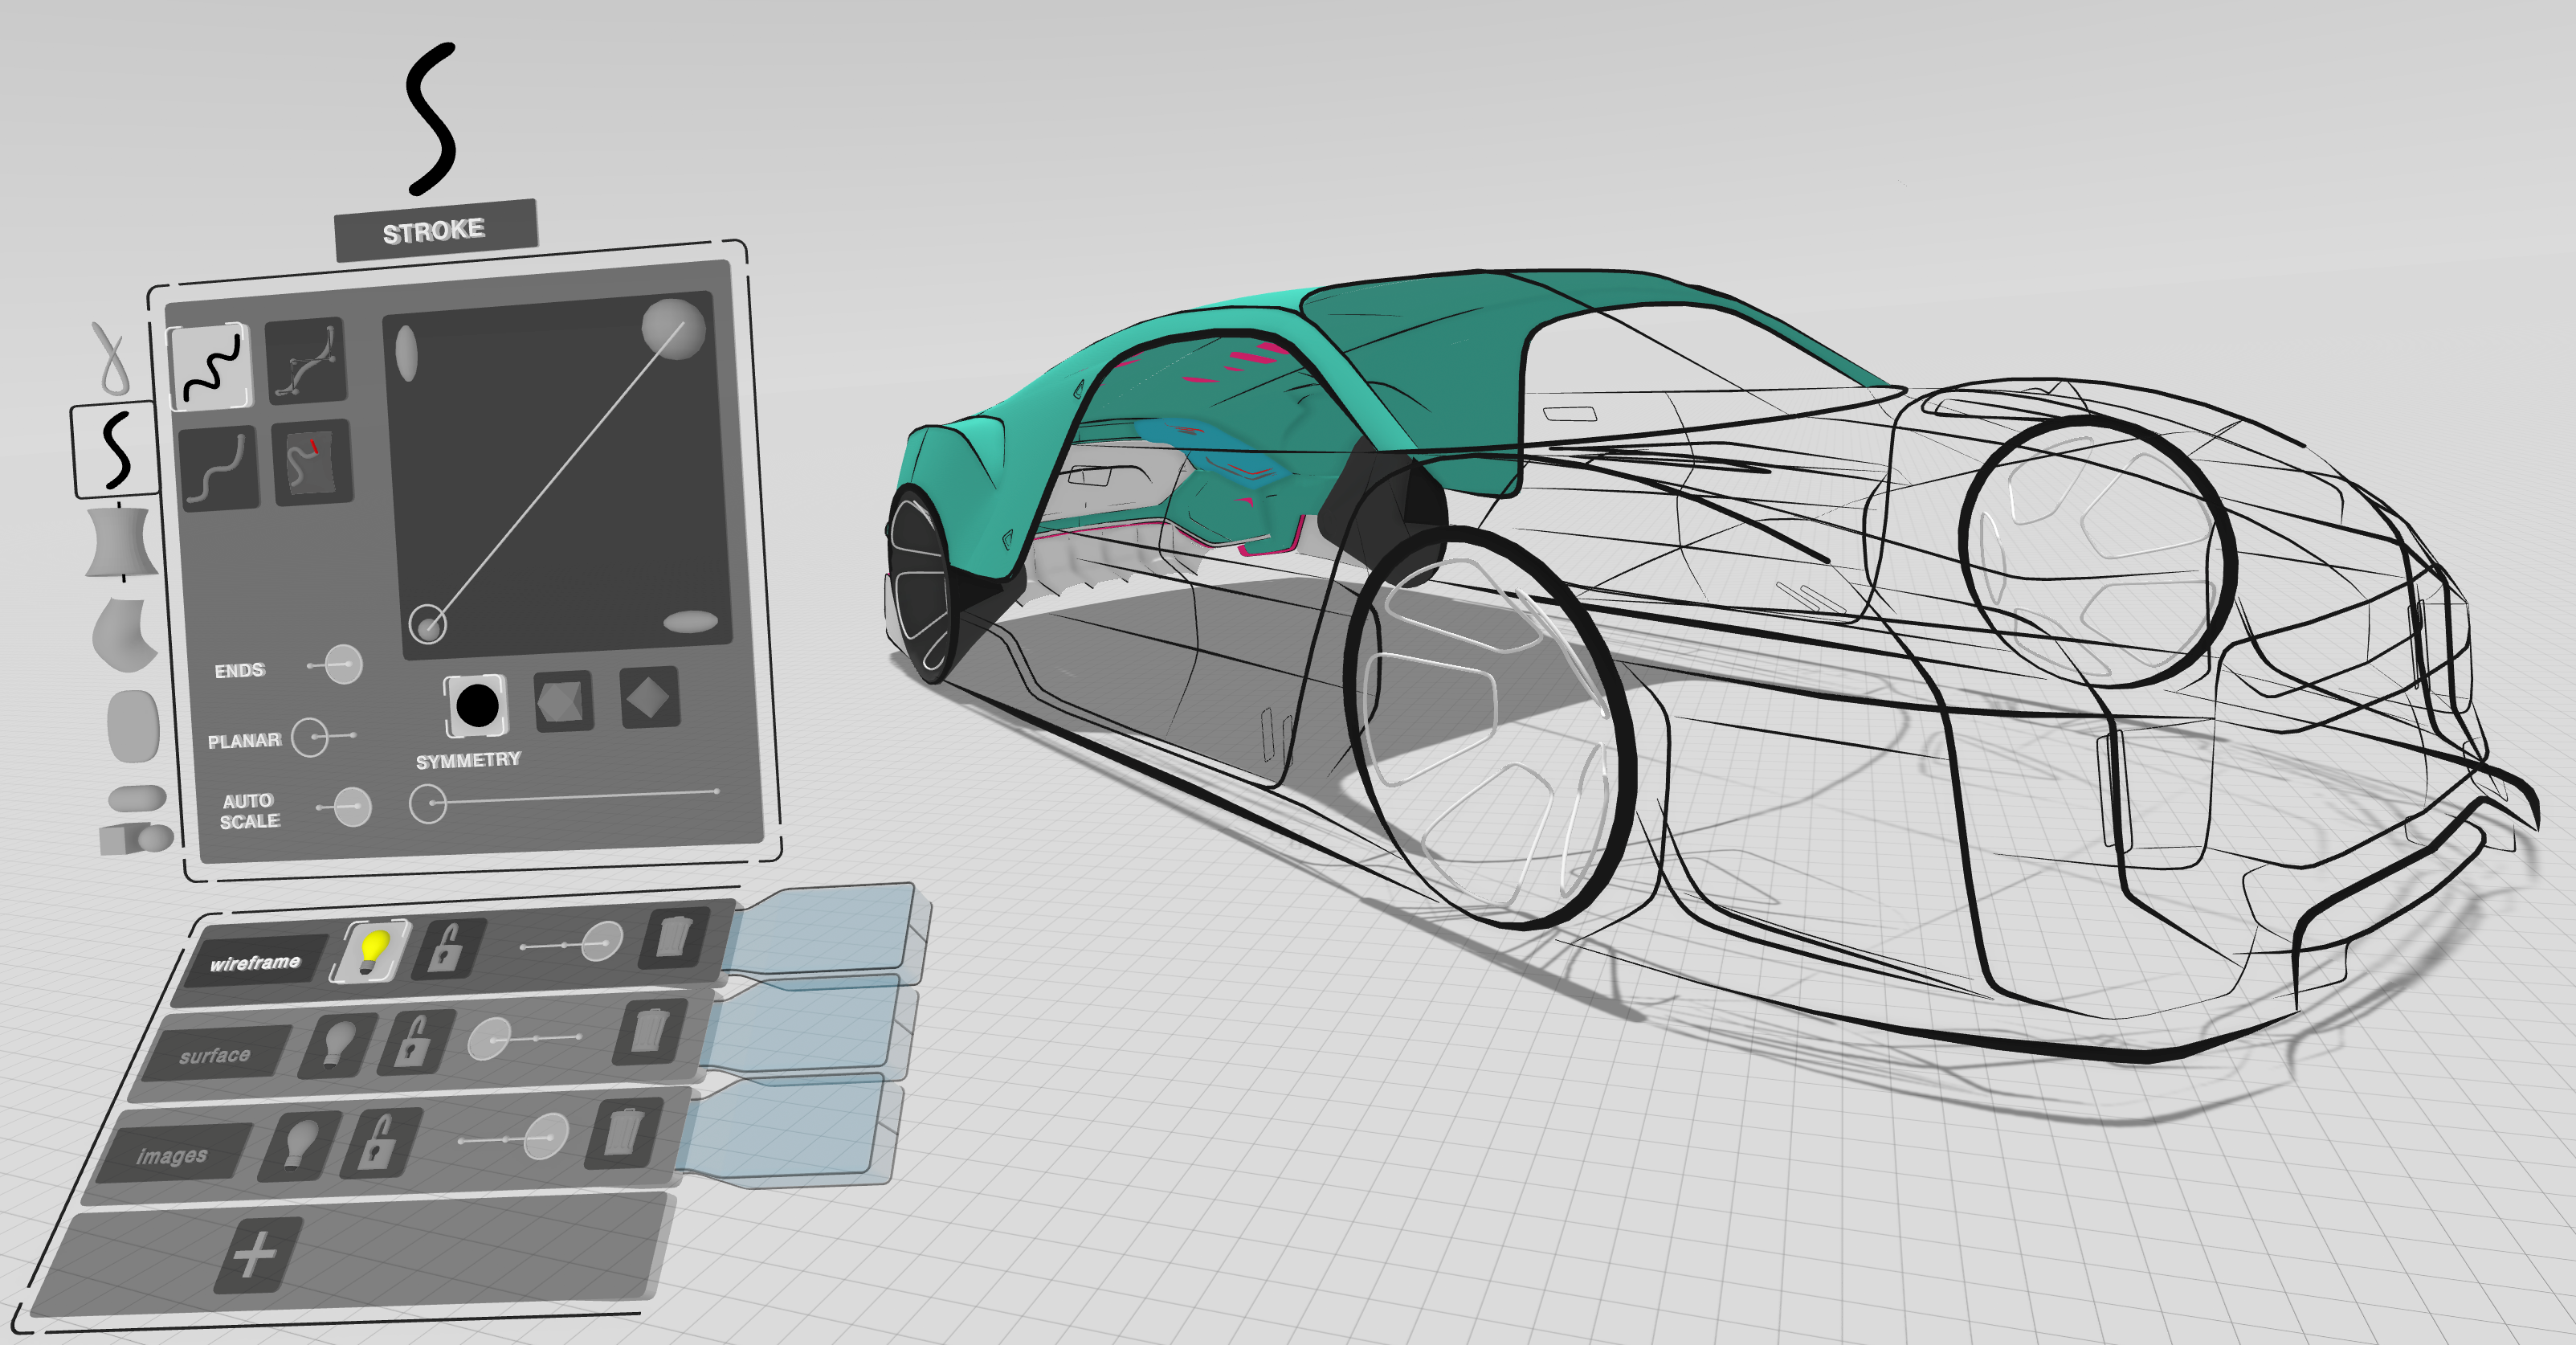The height and width of the screenshot is (1345, 2576).
Task: Choose the flat diamond brush profile
Action: click(650, 697)
